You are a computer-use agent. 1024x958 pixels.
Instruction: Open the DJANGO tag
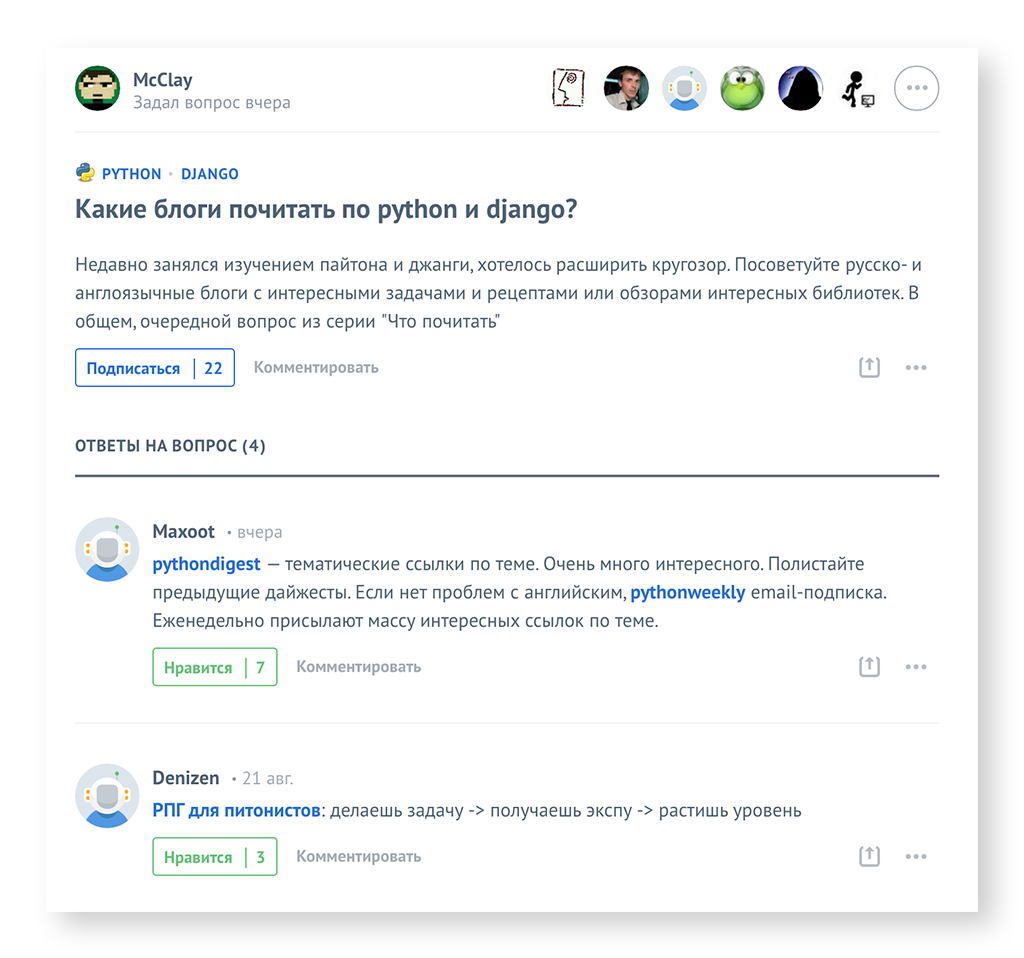(x=210, y=174)
